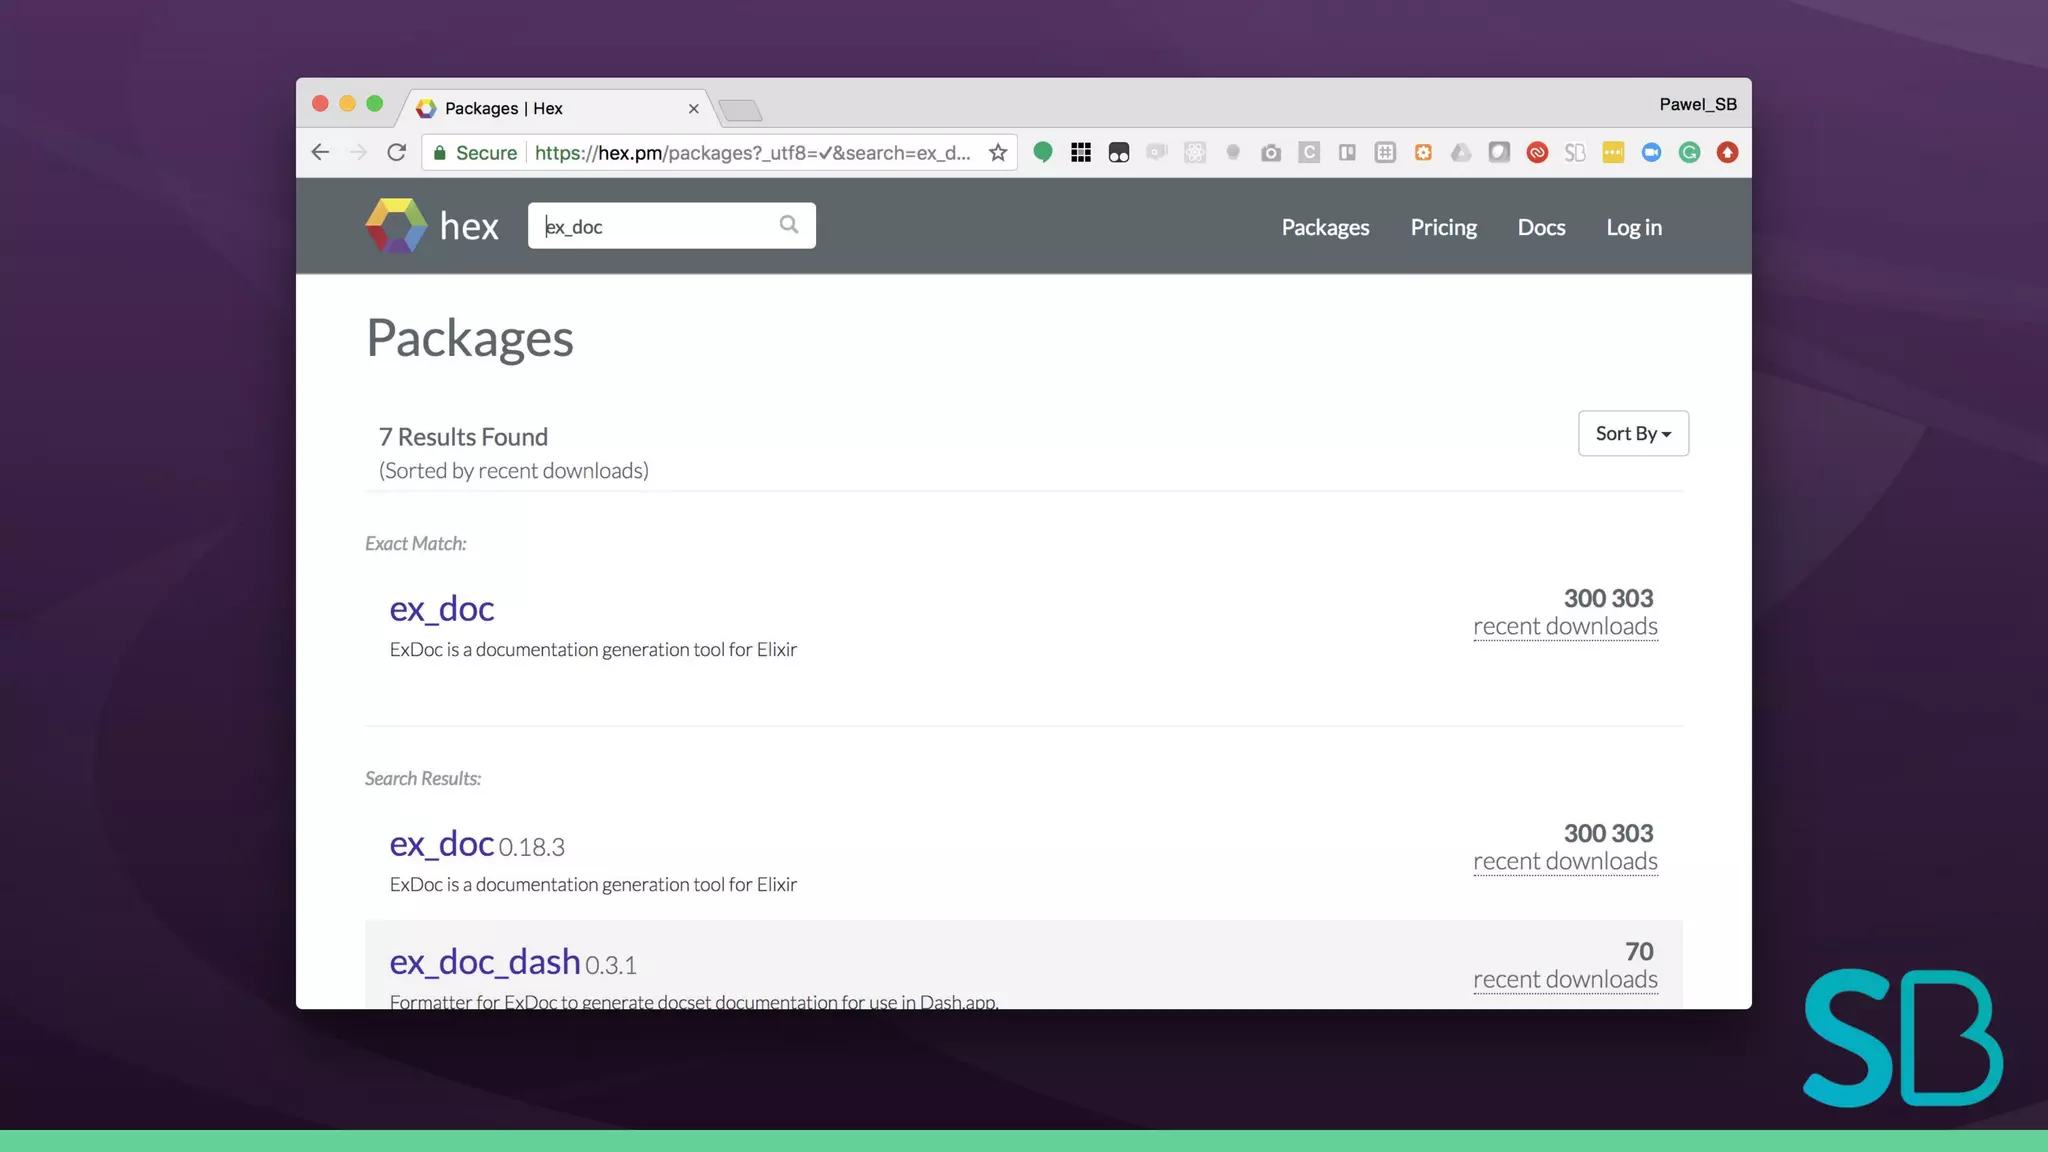Bookmark page with the star icon
This screenshot has width=2048, height=1152.
tap(997, 153)
